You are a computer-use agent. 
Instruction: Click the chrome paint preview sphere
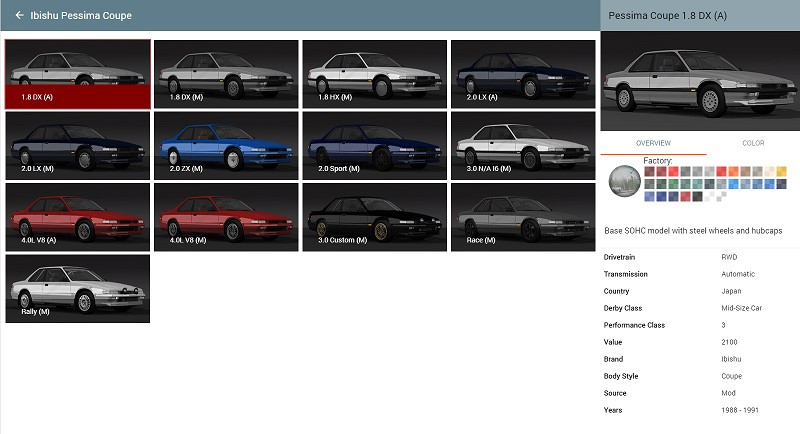[x=624, y=181]
